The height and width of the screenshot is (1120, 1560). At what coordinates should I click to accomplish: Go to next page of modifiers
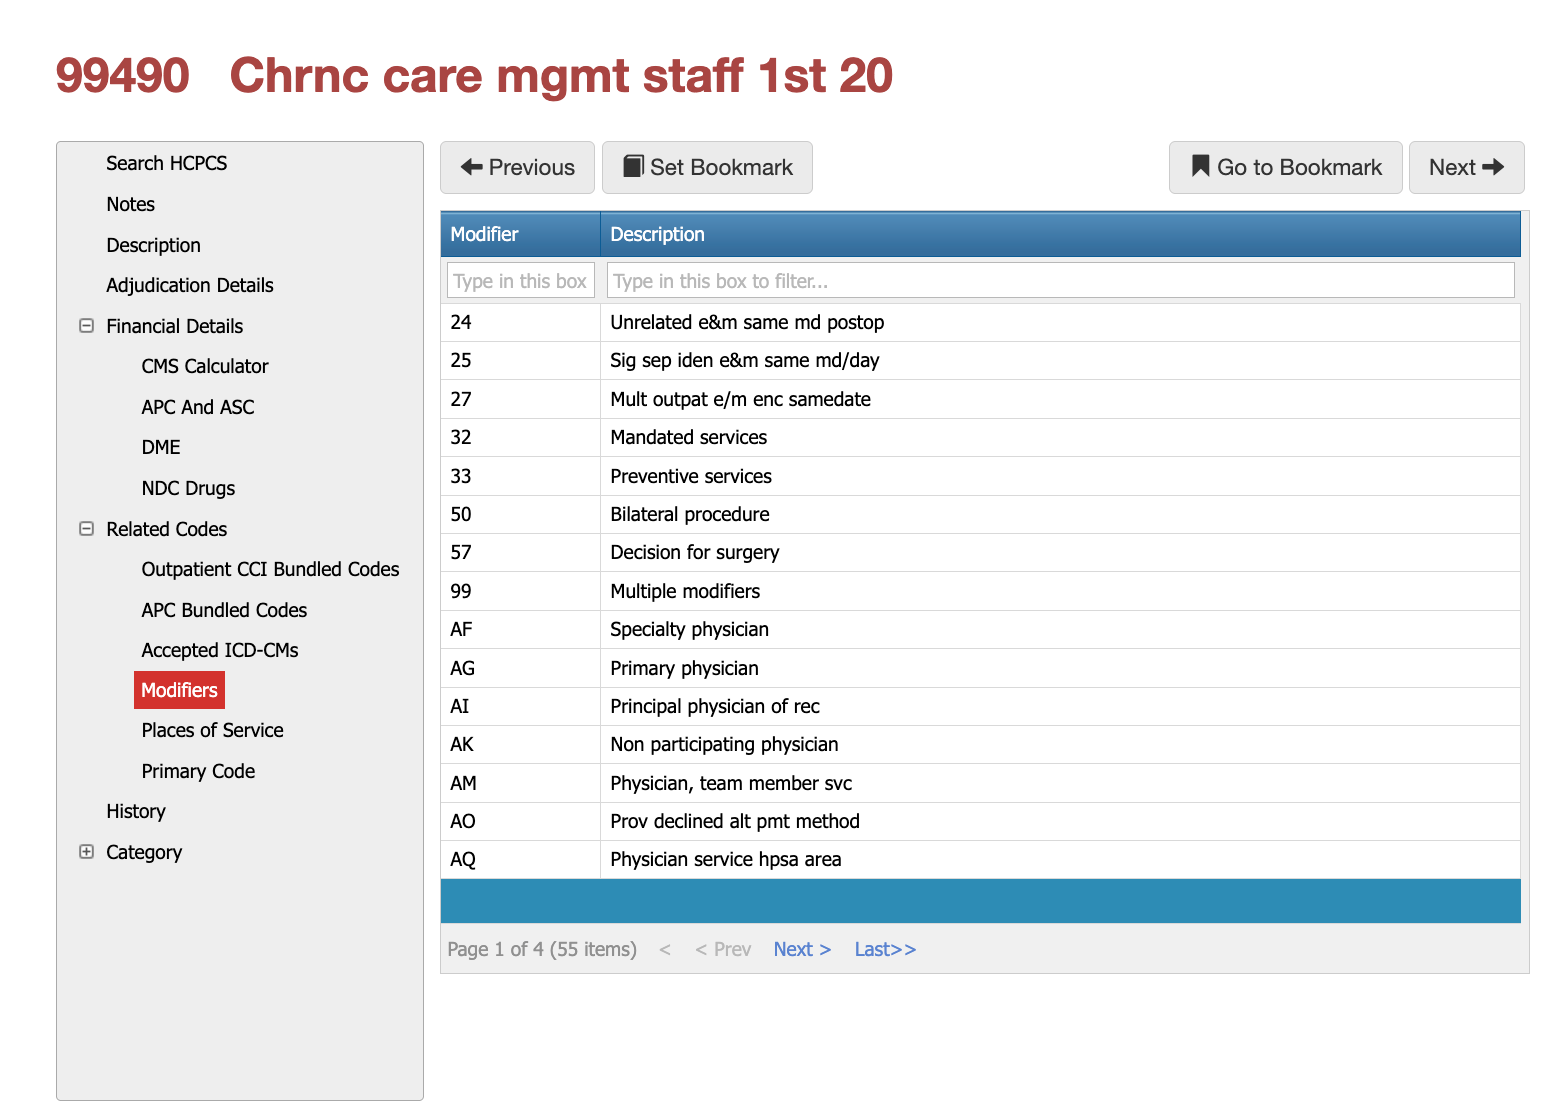802,949
